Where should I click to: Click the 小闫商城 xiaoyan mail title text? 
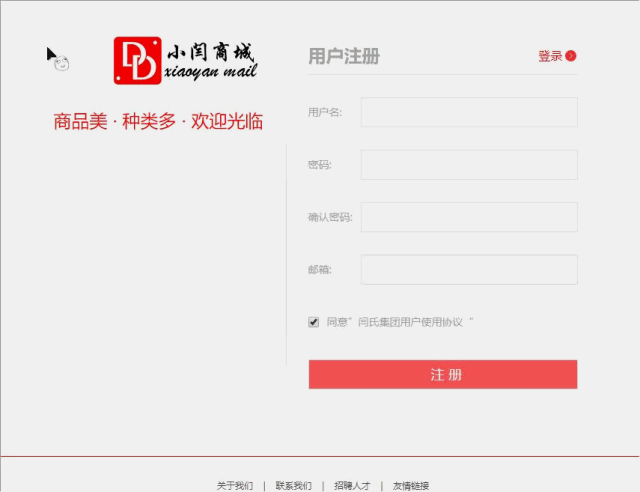click(x=211, y=60)
